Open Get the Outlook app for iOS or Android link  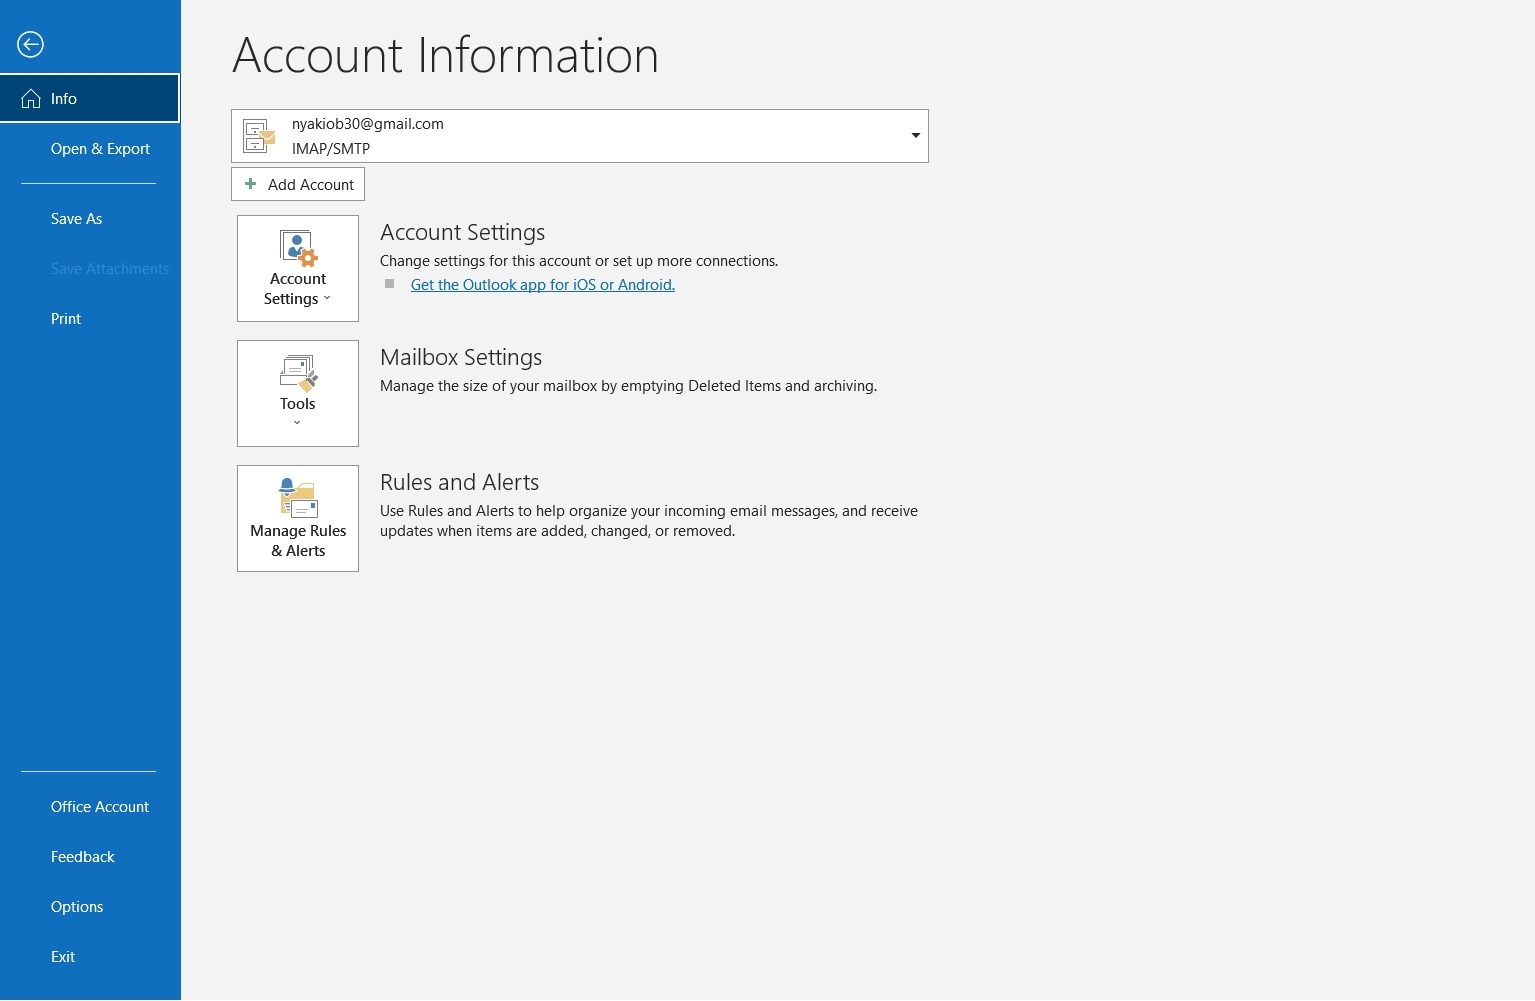pos(543,285)
